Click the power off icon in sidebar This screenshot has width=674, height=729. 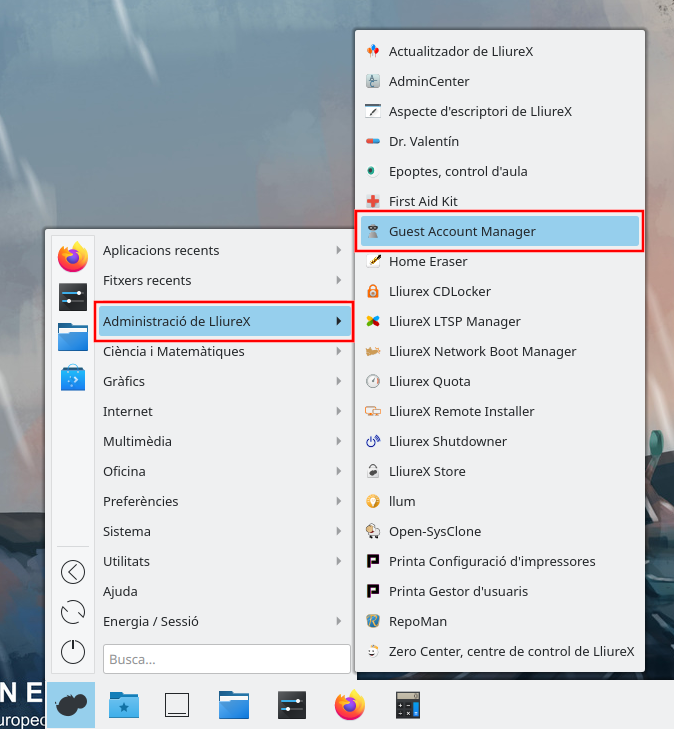73,652
